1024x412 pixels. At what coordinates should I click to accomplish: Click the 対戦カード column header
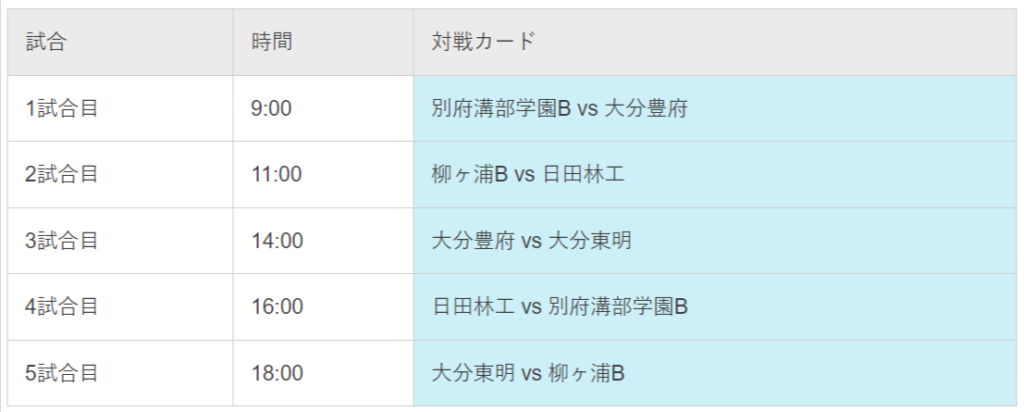[x=715, y=42]
